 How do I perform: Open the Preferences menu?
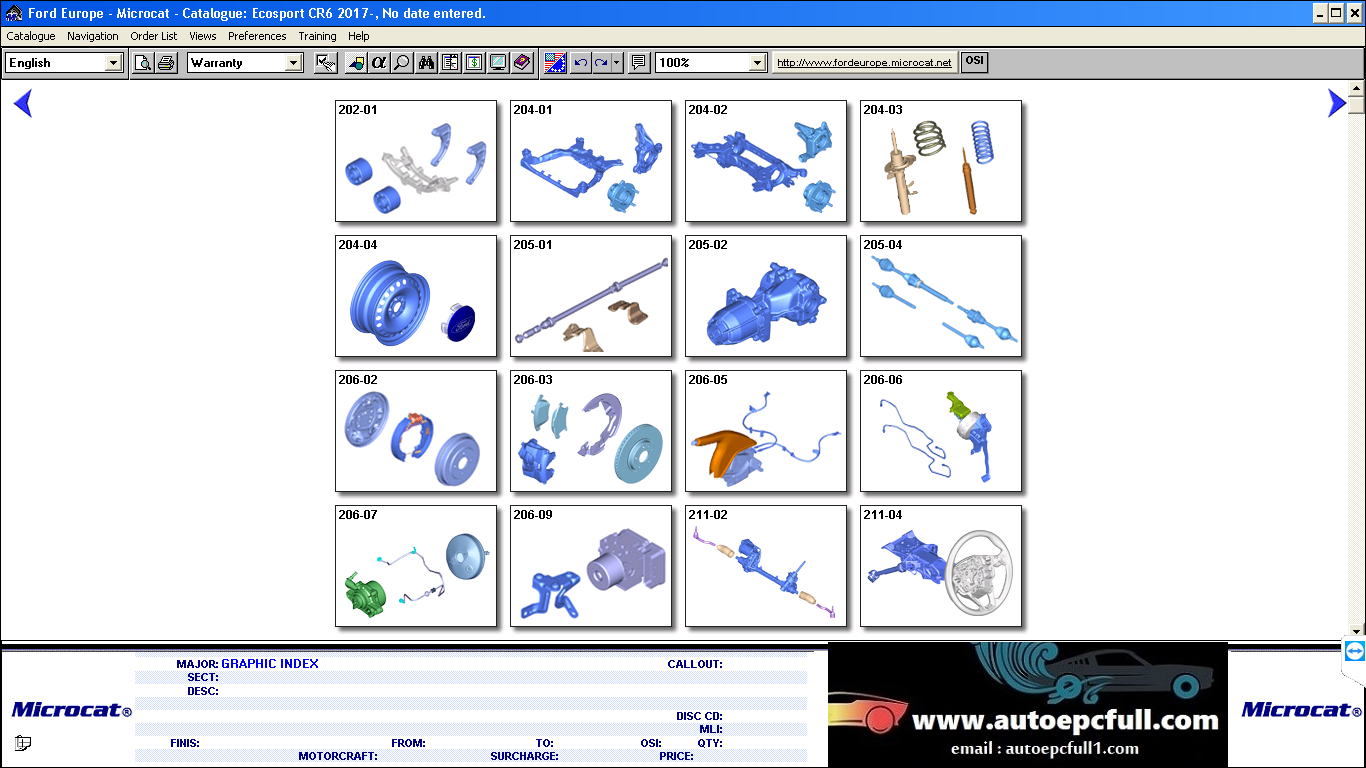(257, 36)
